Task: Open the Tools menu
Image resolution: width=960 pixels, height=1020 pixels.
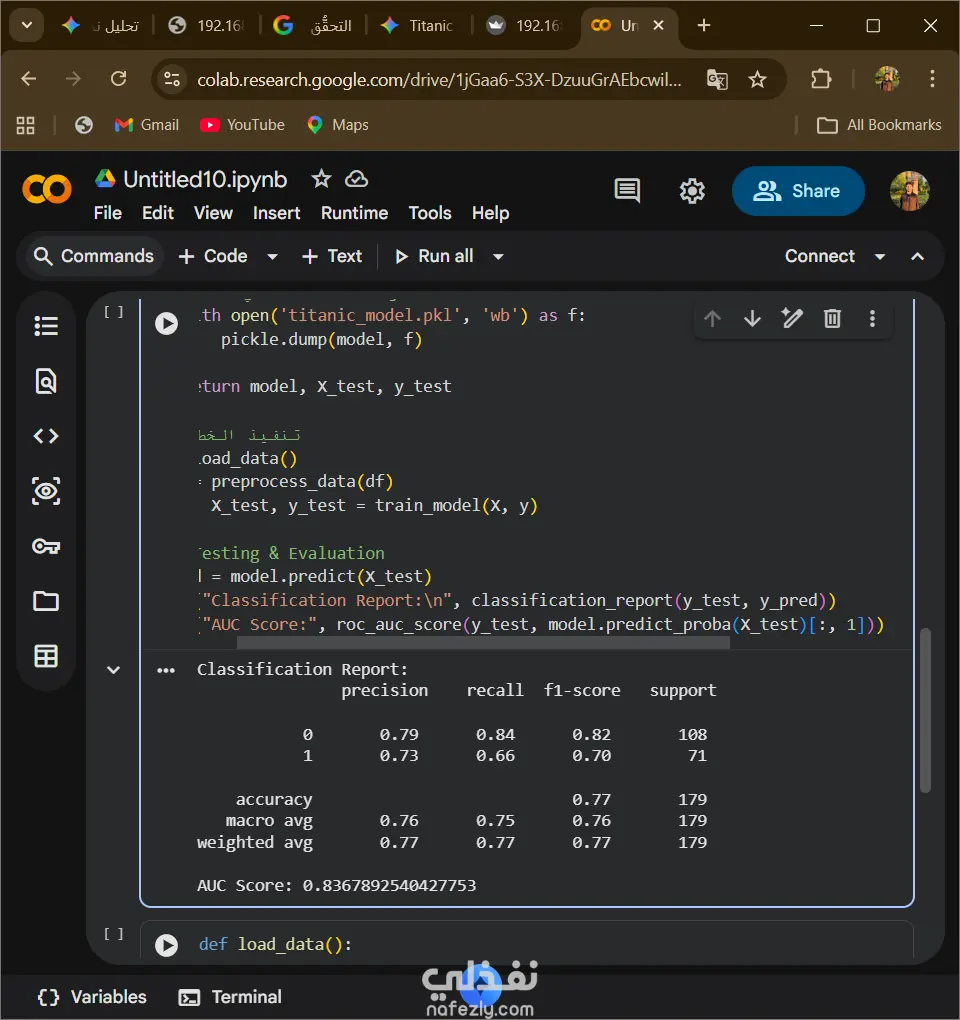Action: [430, 213]
